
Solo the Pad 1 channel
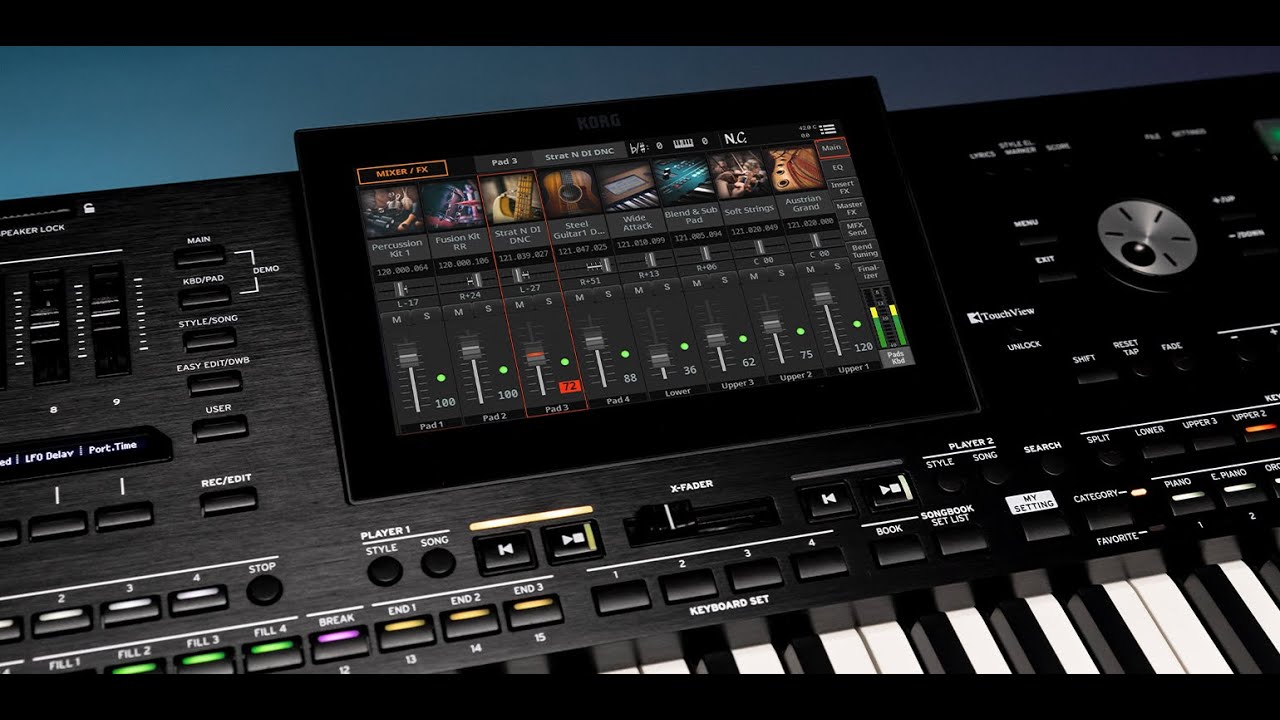tap(427, 318)
